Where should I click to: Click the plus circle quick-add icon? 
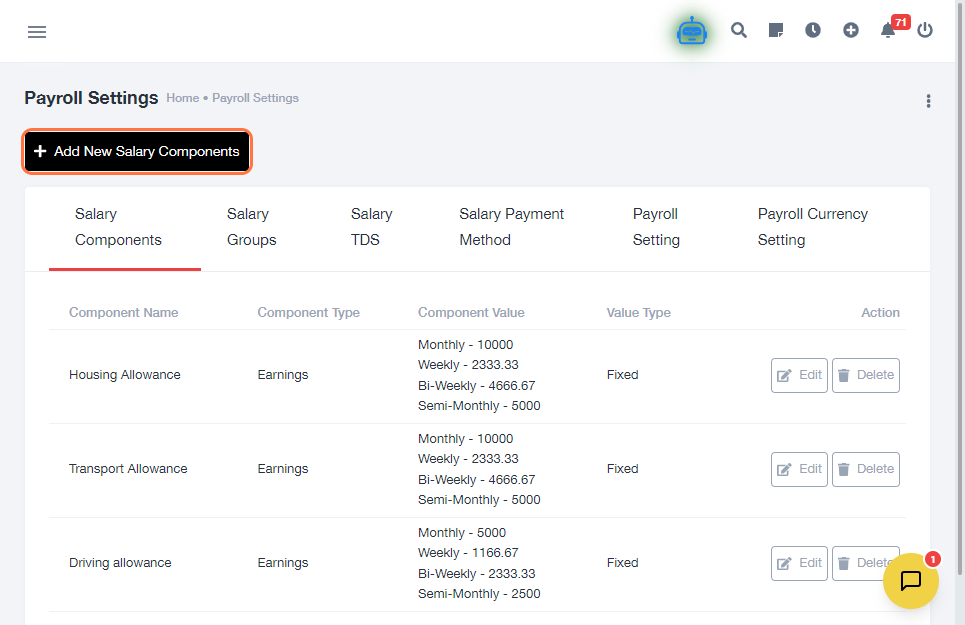(850, 31)
